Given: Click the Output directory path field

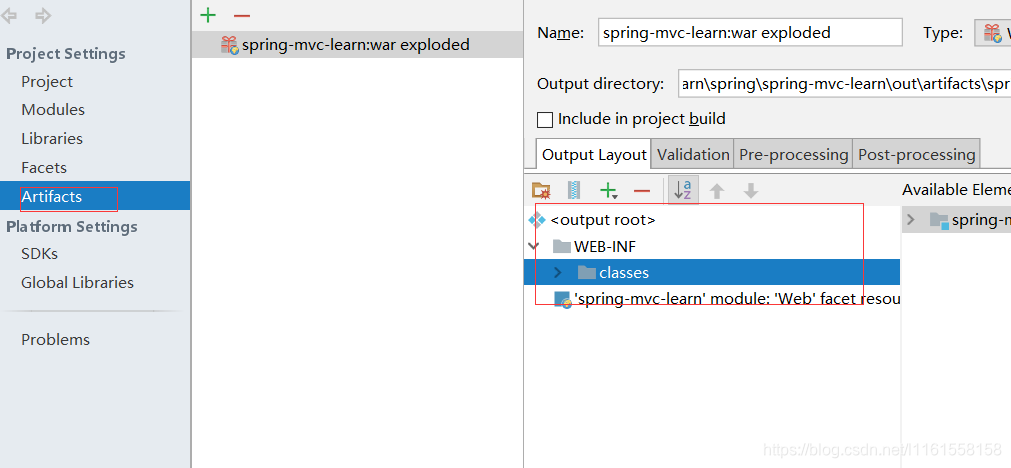Looking at the screenshot, I should 845,84.
